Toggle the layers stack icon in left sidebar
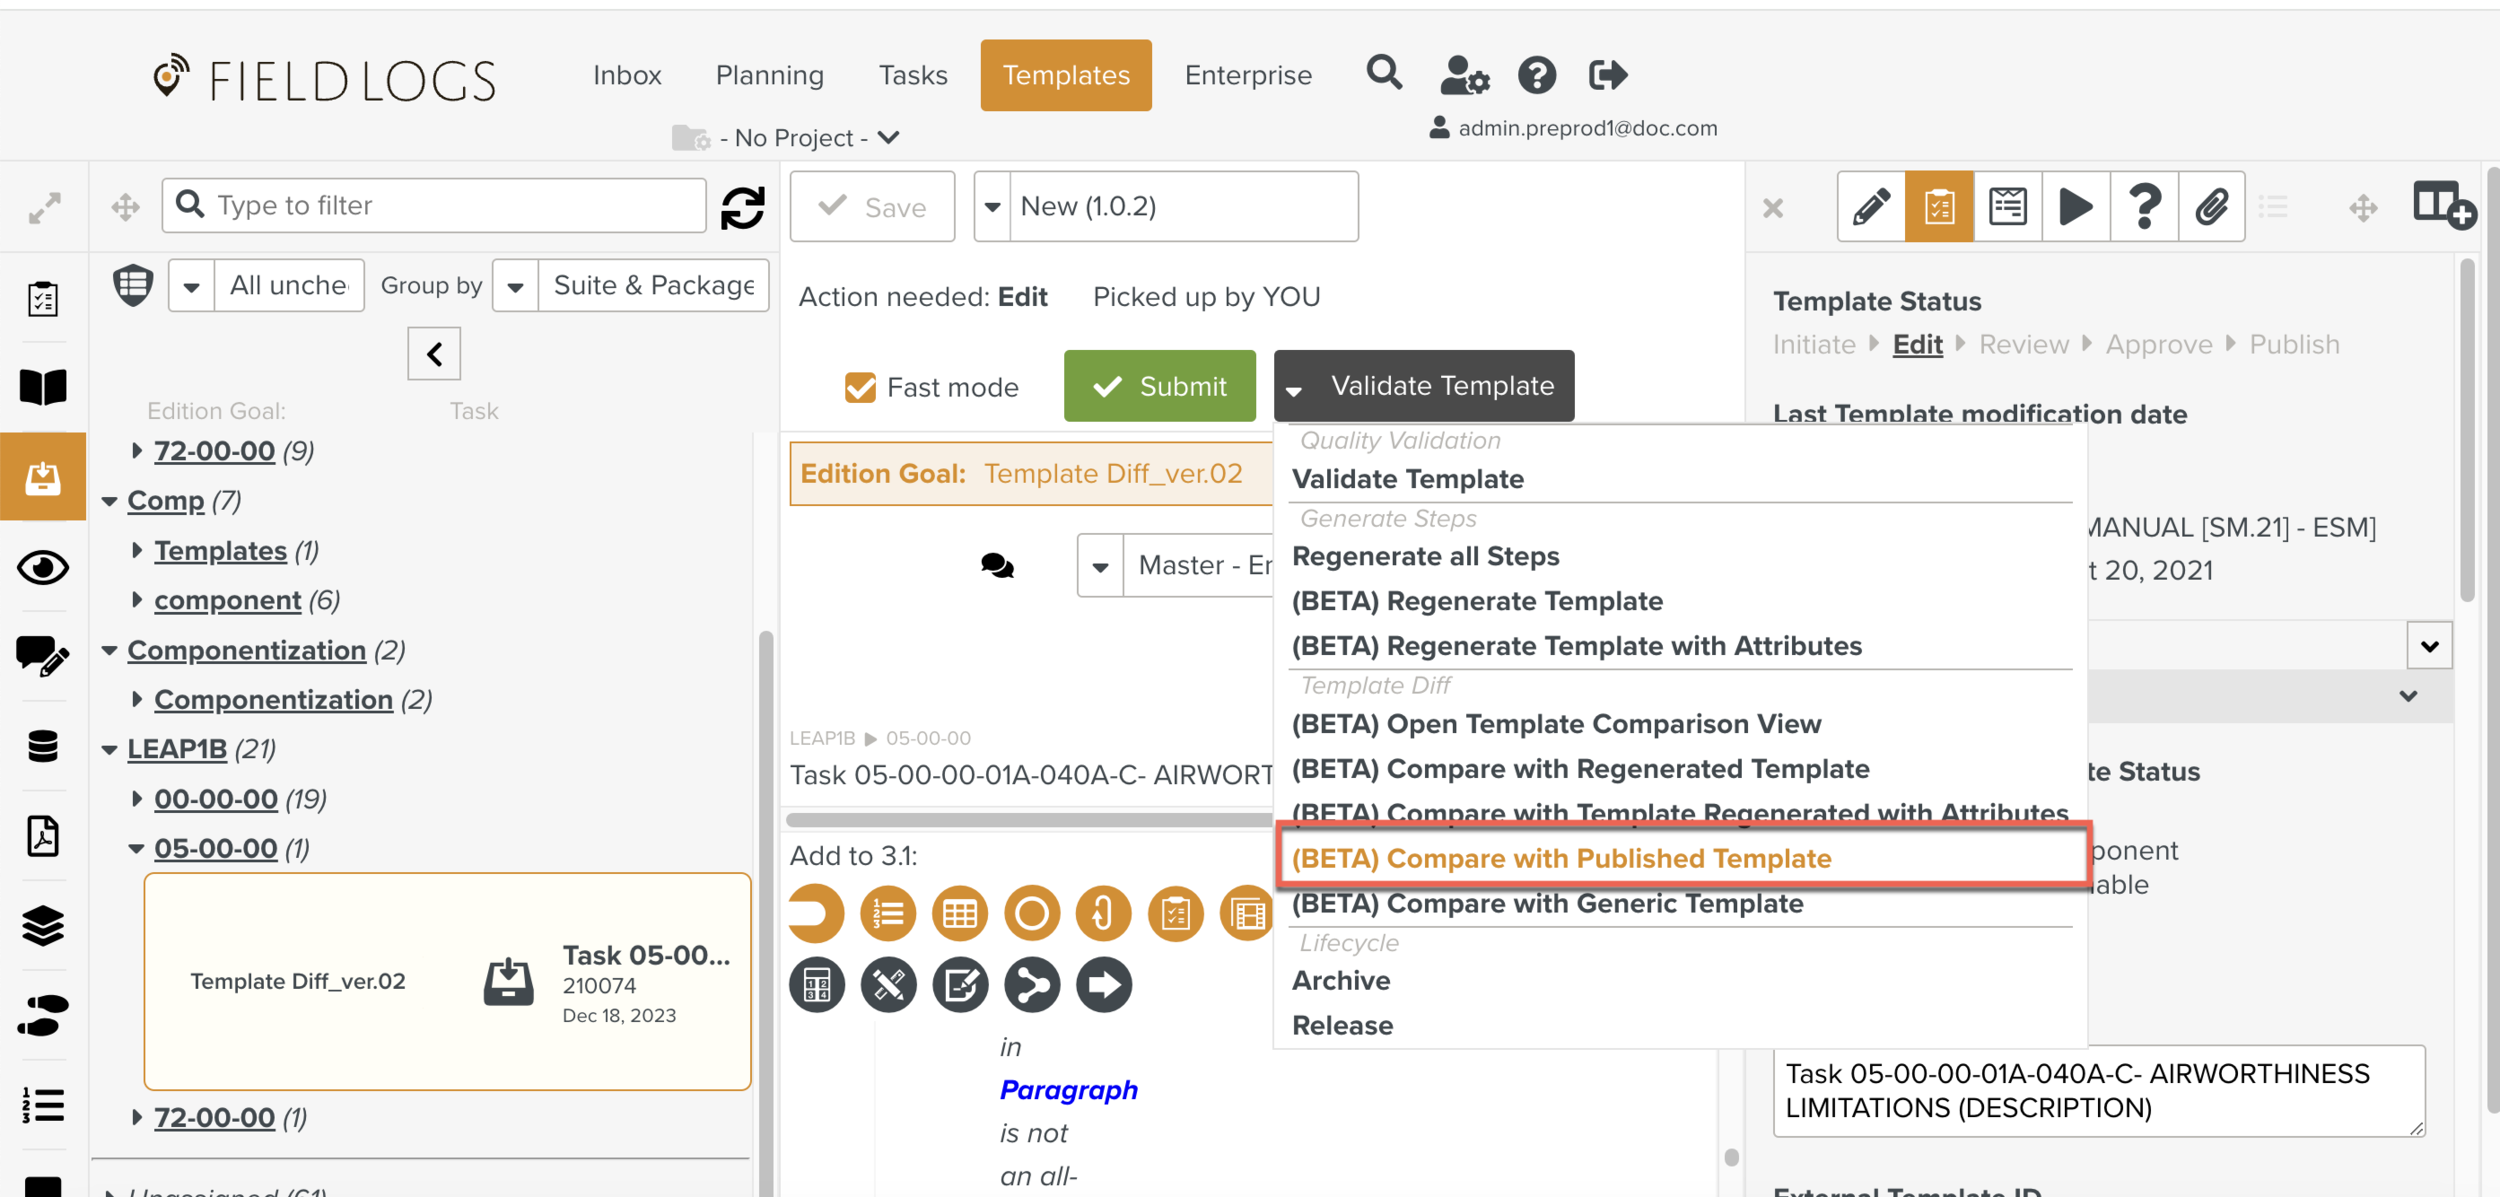Screen dimensions: 2500x1197 click(42, 925)
